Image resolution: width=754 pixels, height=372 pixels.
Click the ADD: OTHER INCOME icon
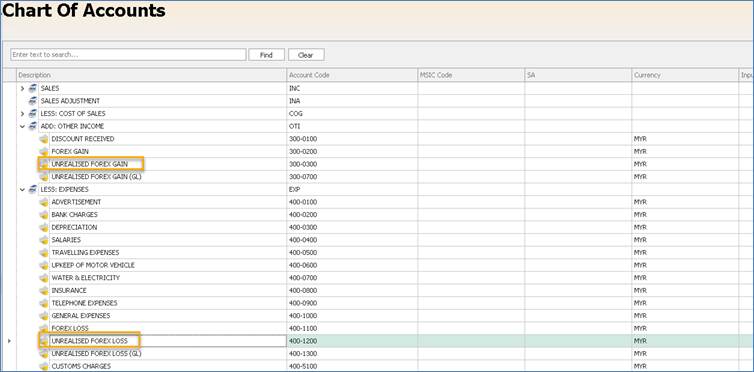click(x=33, y=126)
